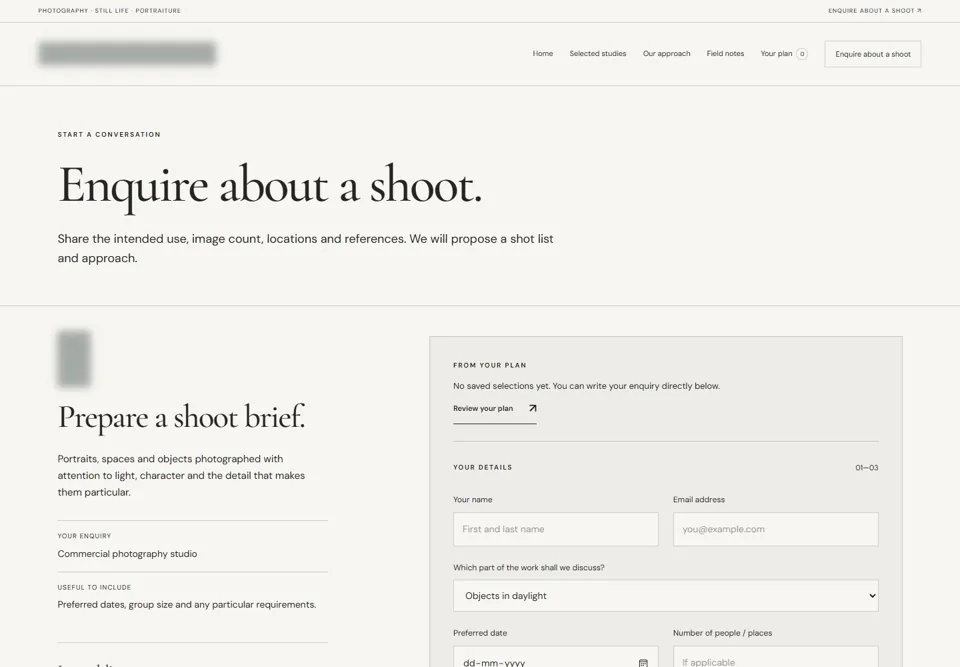Focus the Email address input field
This screenshot has height=667, width=960.
point(776,529)
